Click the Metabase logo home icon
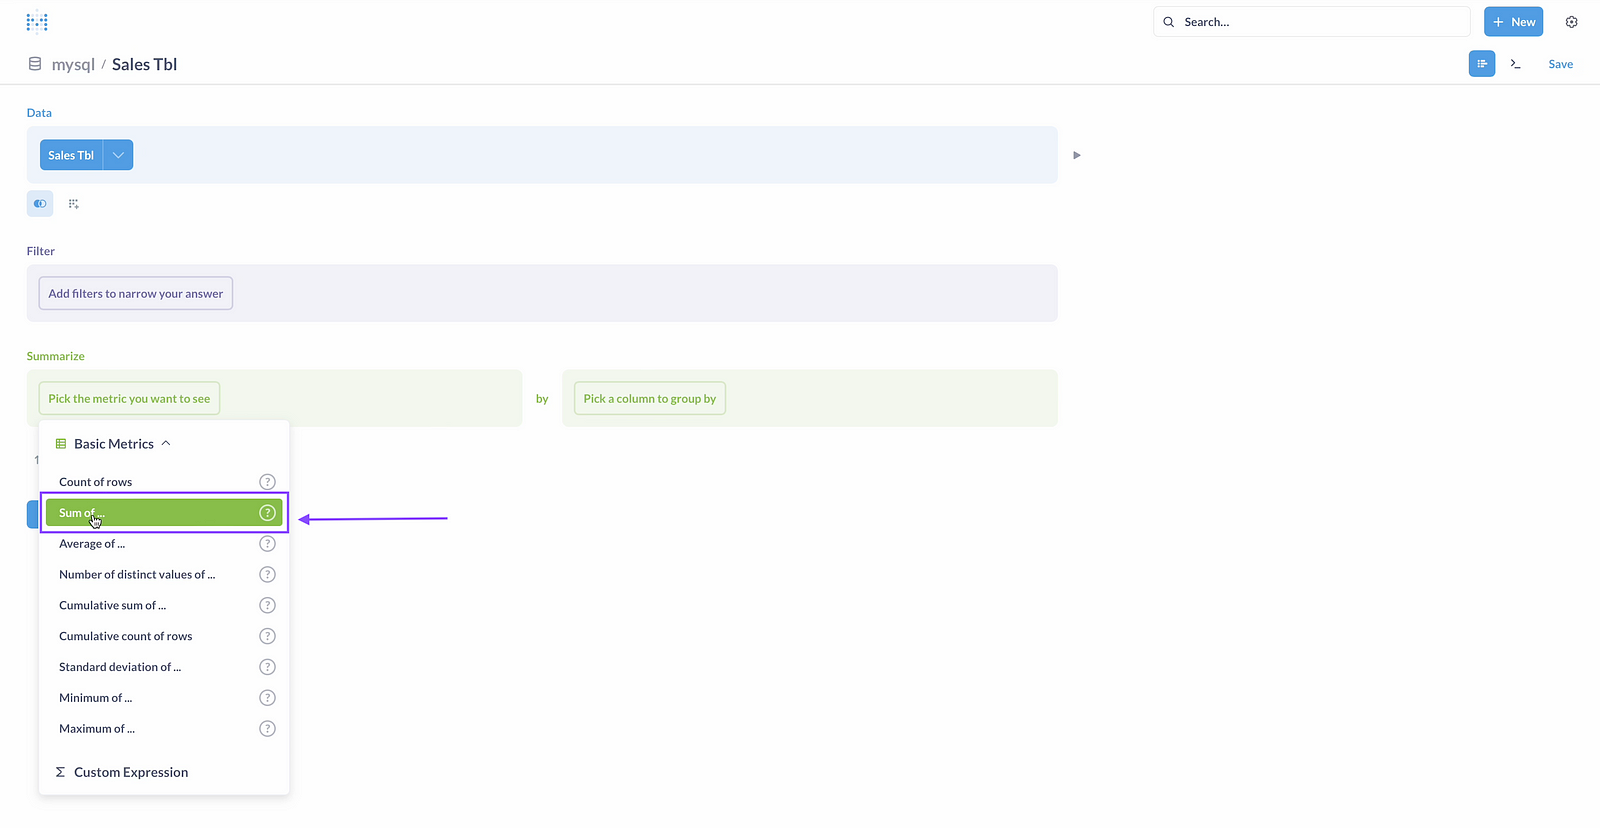Viewport: 1600px width, 828px height. (37, 22)
